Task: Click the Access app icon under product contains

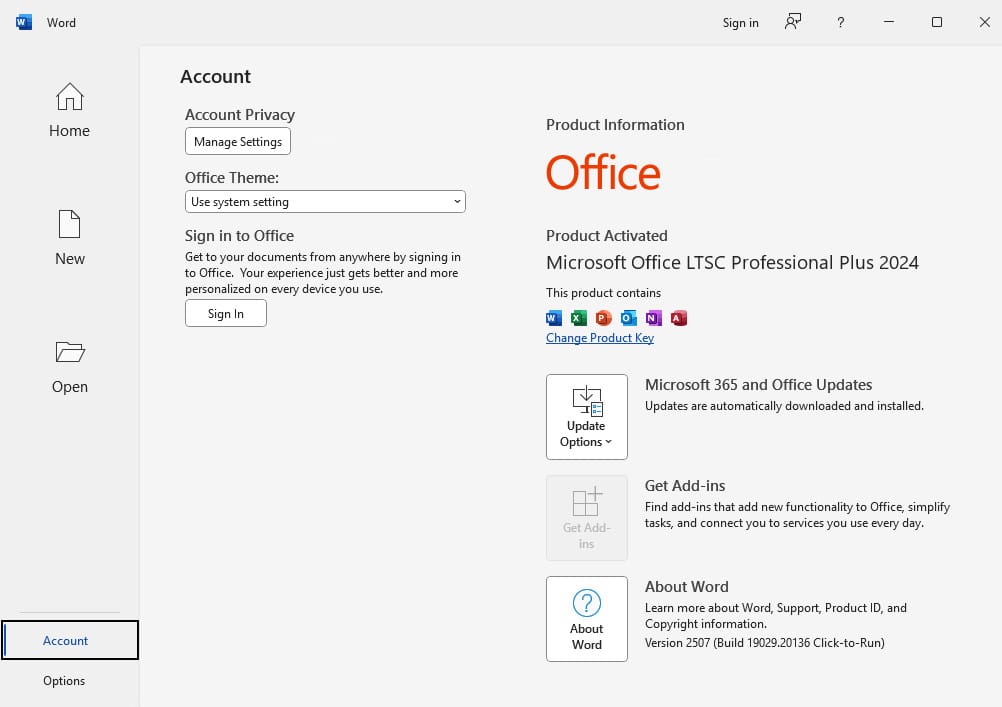Action: (x=679, y=318)
